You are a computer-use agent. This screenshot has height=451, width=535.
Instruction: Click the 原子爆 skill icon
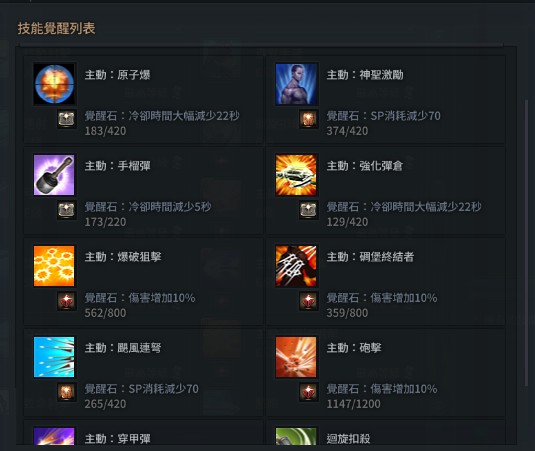coord(54,84)
